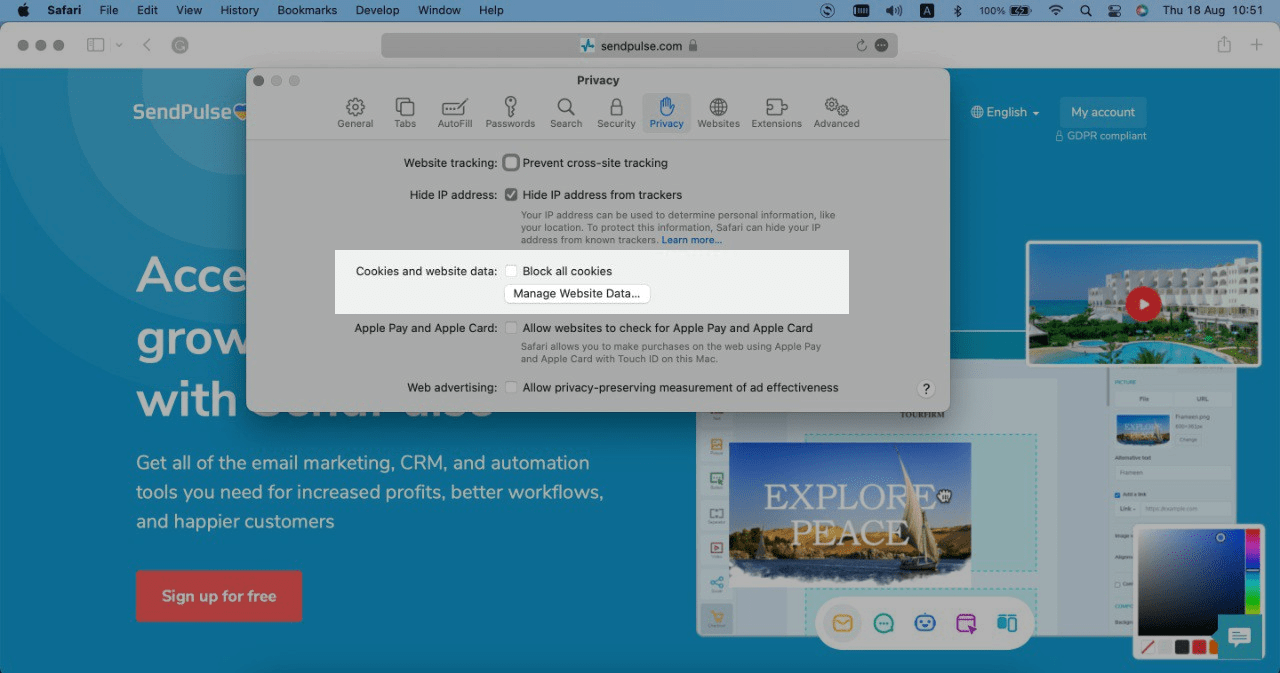Open the History menu
This screenshot has width=1280, height=673.
pyautogui.click(x=239, y=10)
